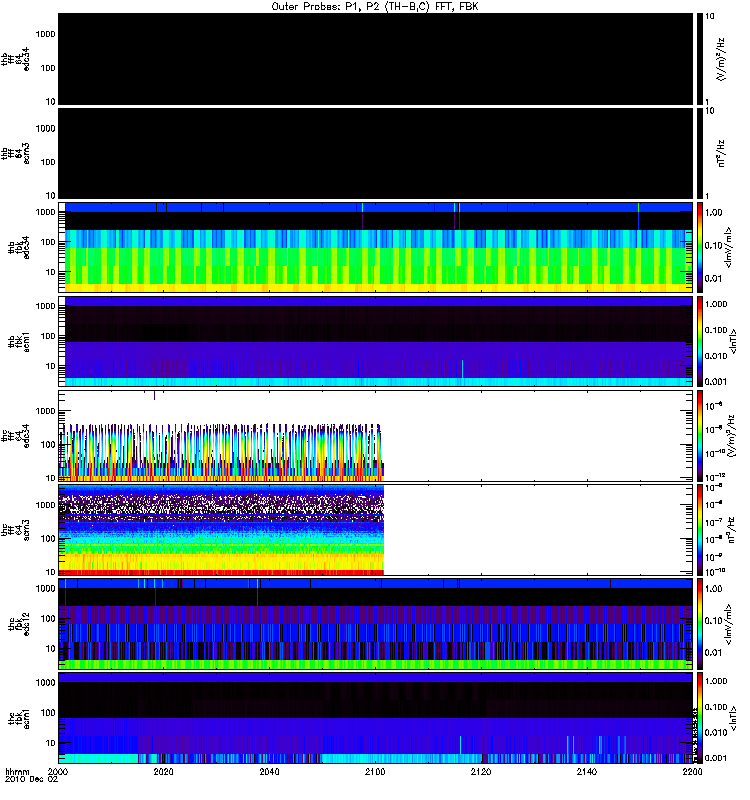Click the <|mV/m|> unit label of thb fbk edc34
Image resolution: width=750 pixels, height=800 pixels.
coord(729,247)
